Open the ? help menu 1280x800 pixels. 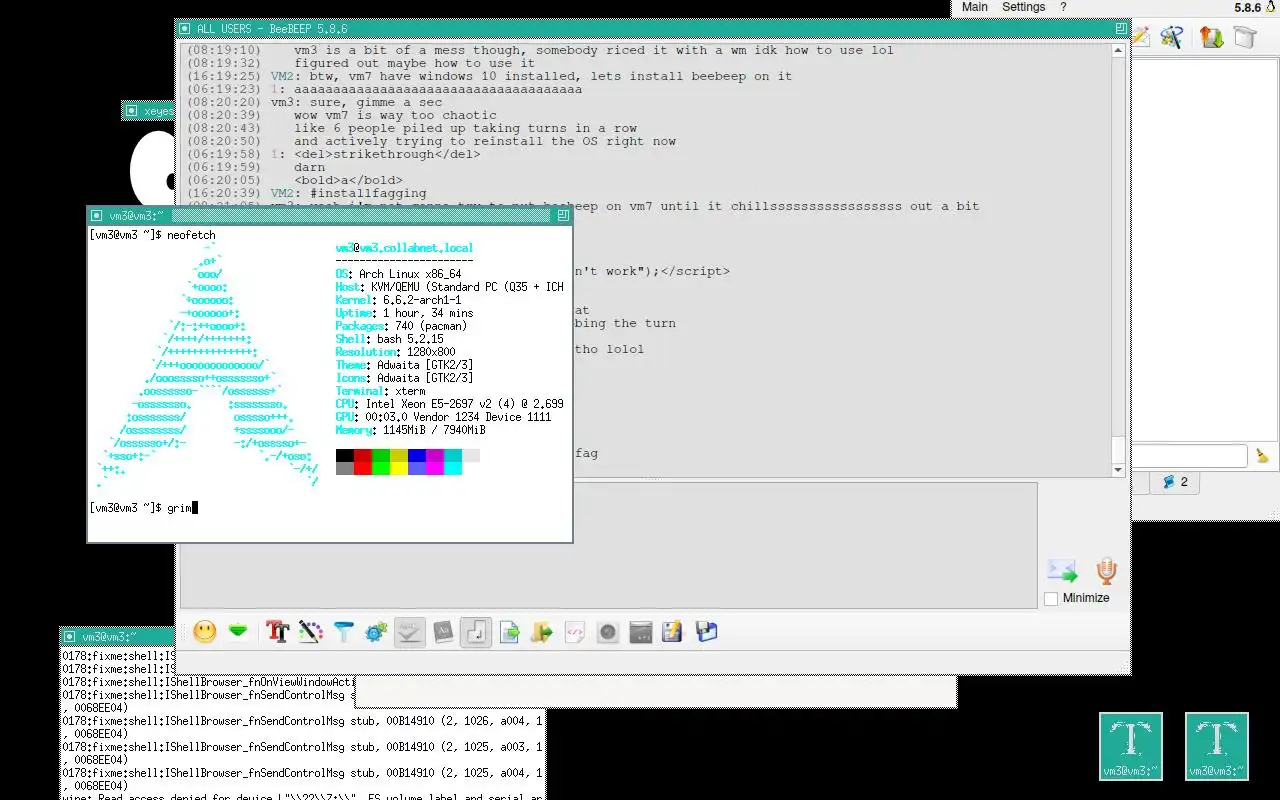coord(1063,7)
